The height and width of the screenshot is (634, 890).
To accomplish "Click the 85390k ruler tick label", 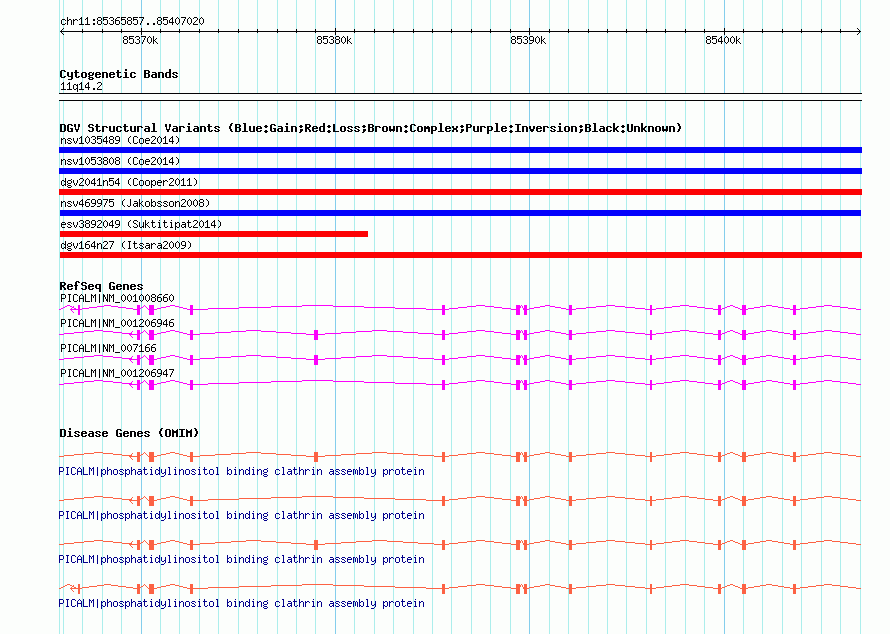I will 528,41.
